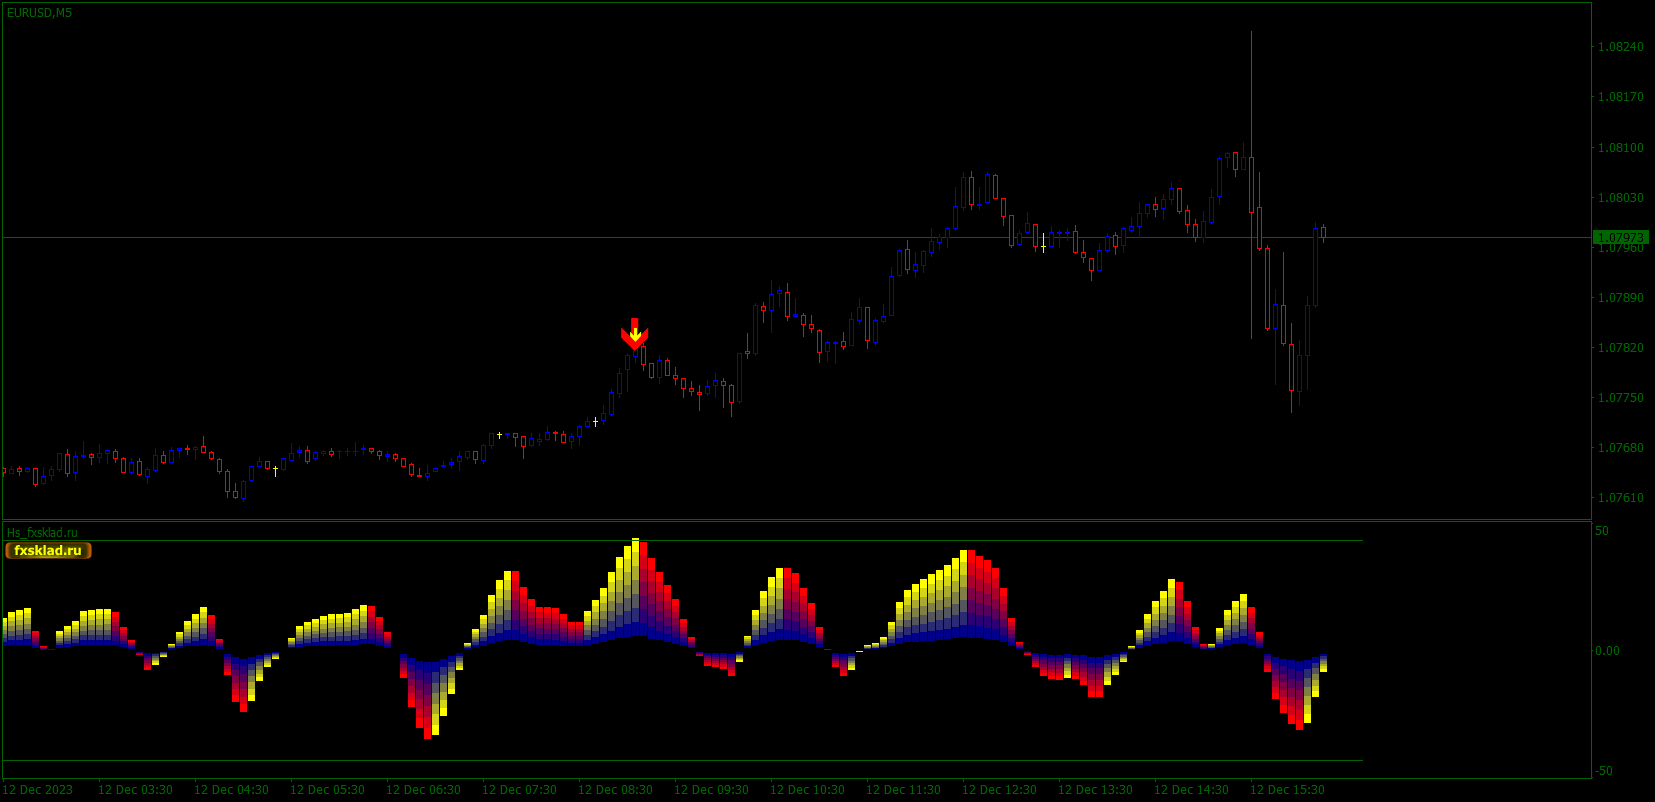Click price level 1.08240 on the scale
The image size is (1655, 802).
click(1620, 47)
